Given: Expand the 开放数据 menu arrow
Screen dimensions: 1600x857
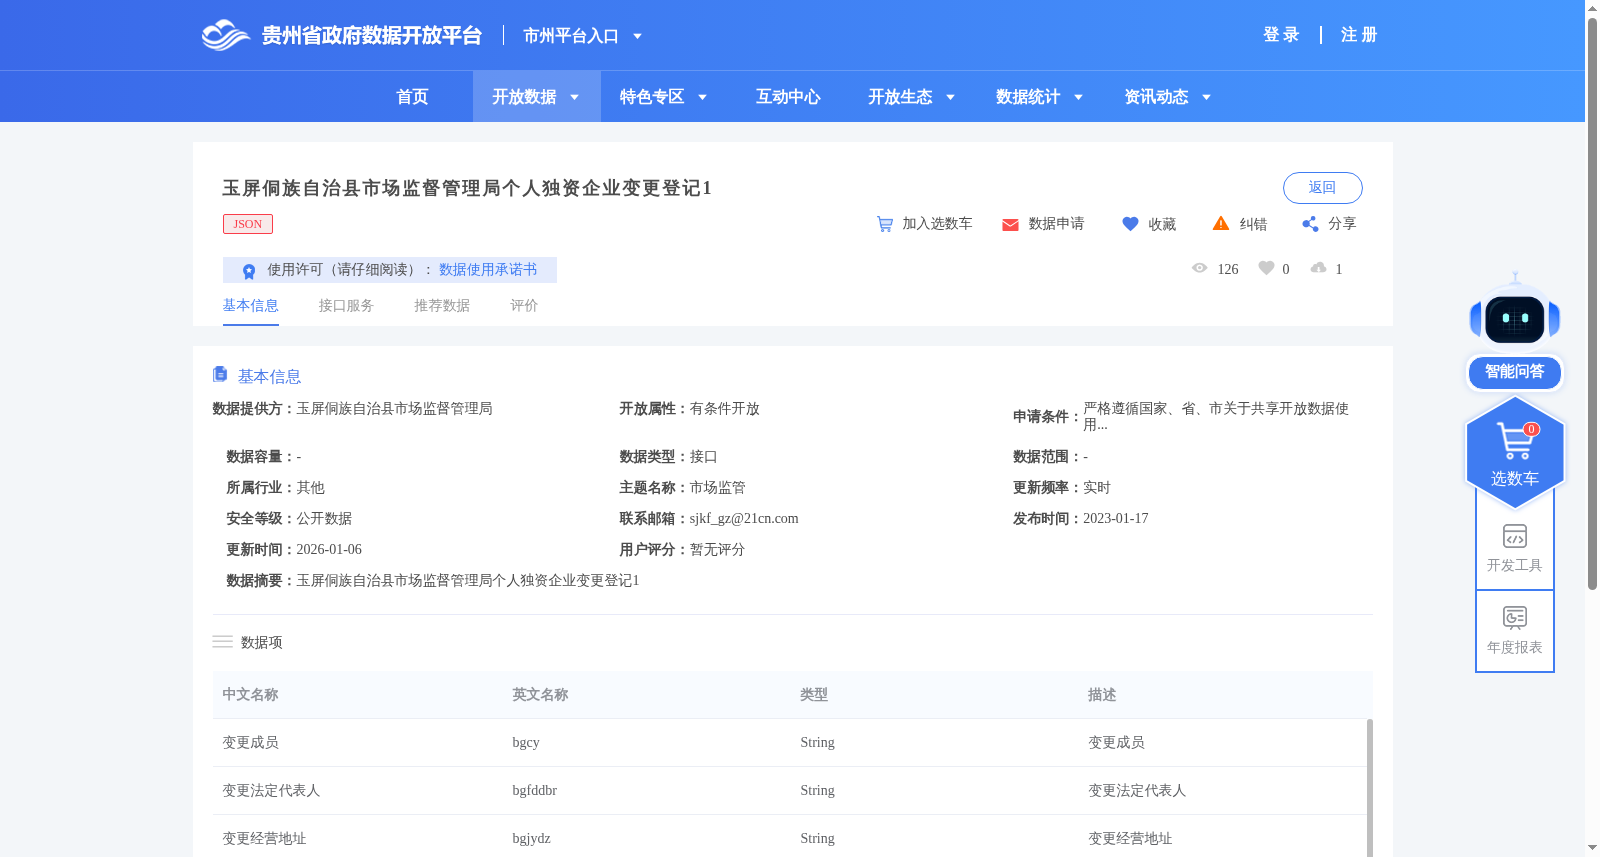Looking at the screenshot, I should coord(574,97).
